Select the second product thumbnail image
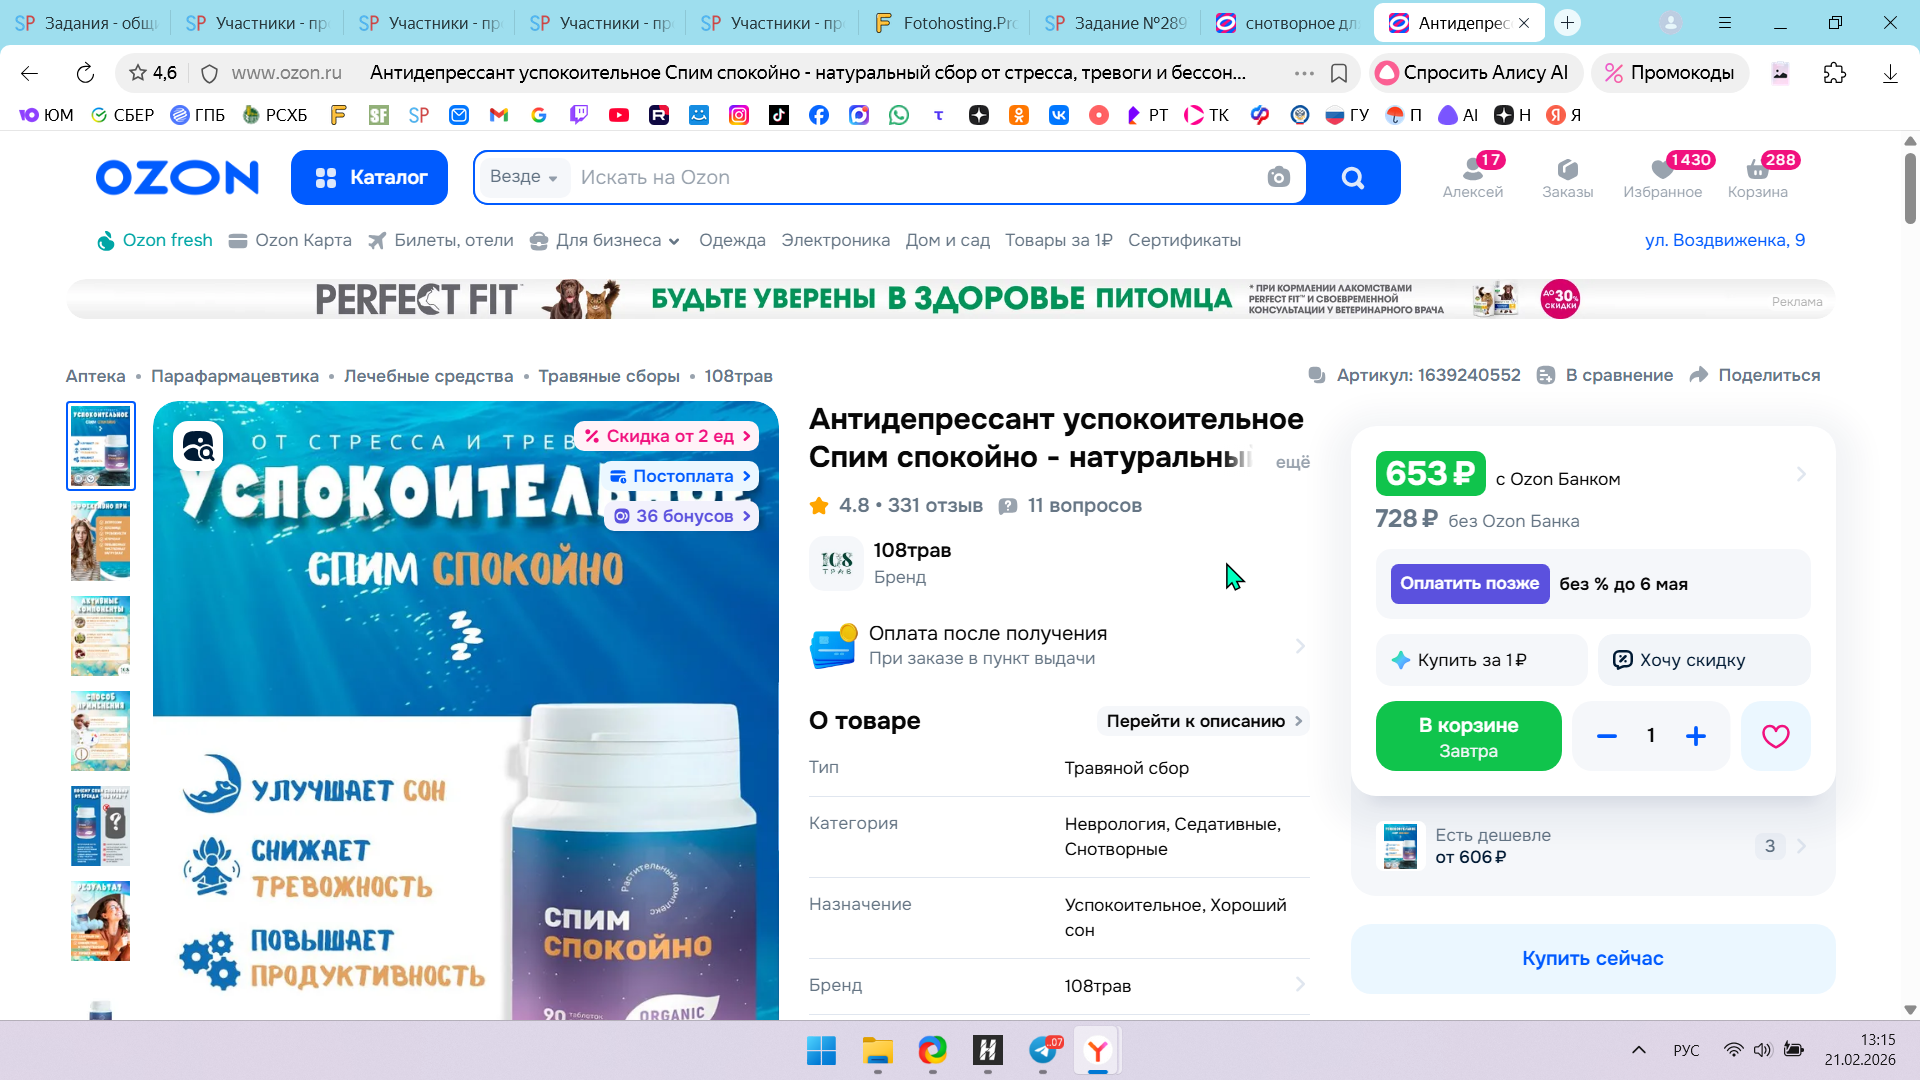1920x1080 pixels. pos(100,540)
